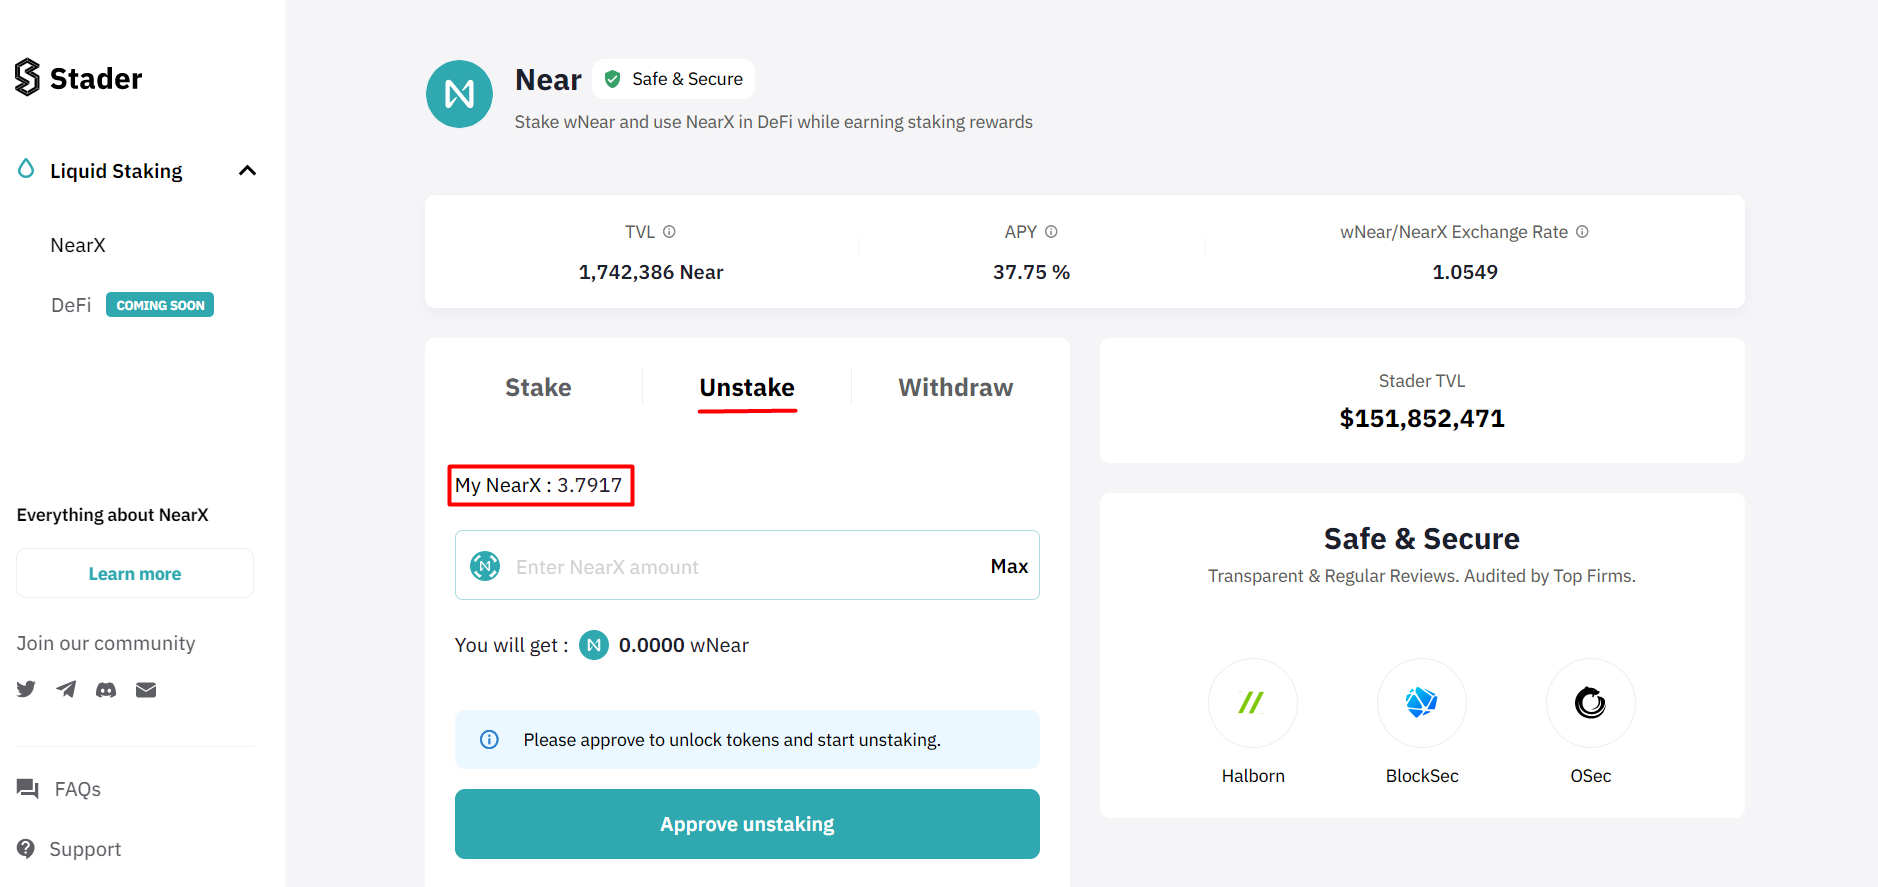Viewport: 1878px width, 887px height.
Task: Open the OSec auditor logo
Action: tap(1591, 703)
